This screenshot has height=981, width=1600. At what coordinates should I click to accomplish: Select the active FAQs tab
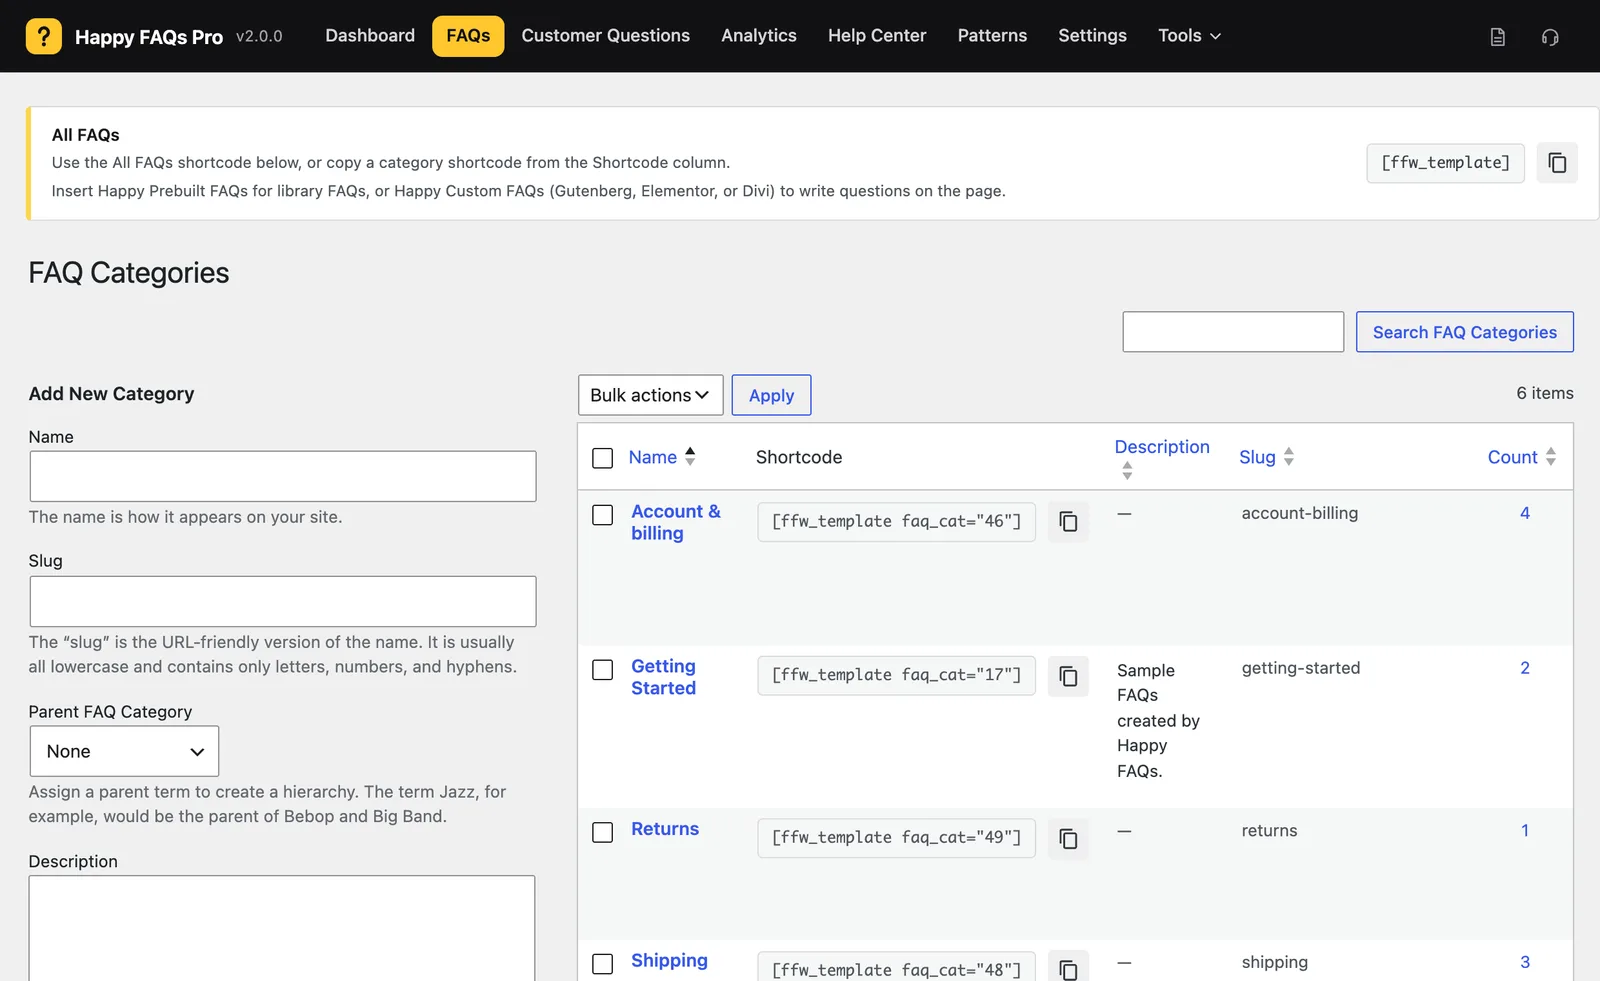[468, 36]
